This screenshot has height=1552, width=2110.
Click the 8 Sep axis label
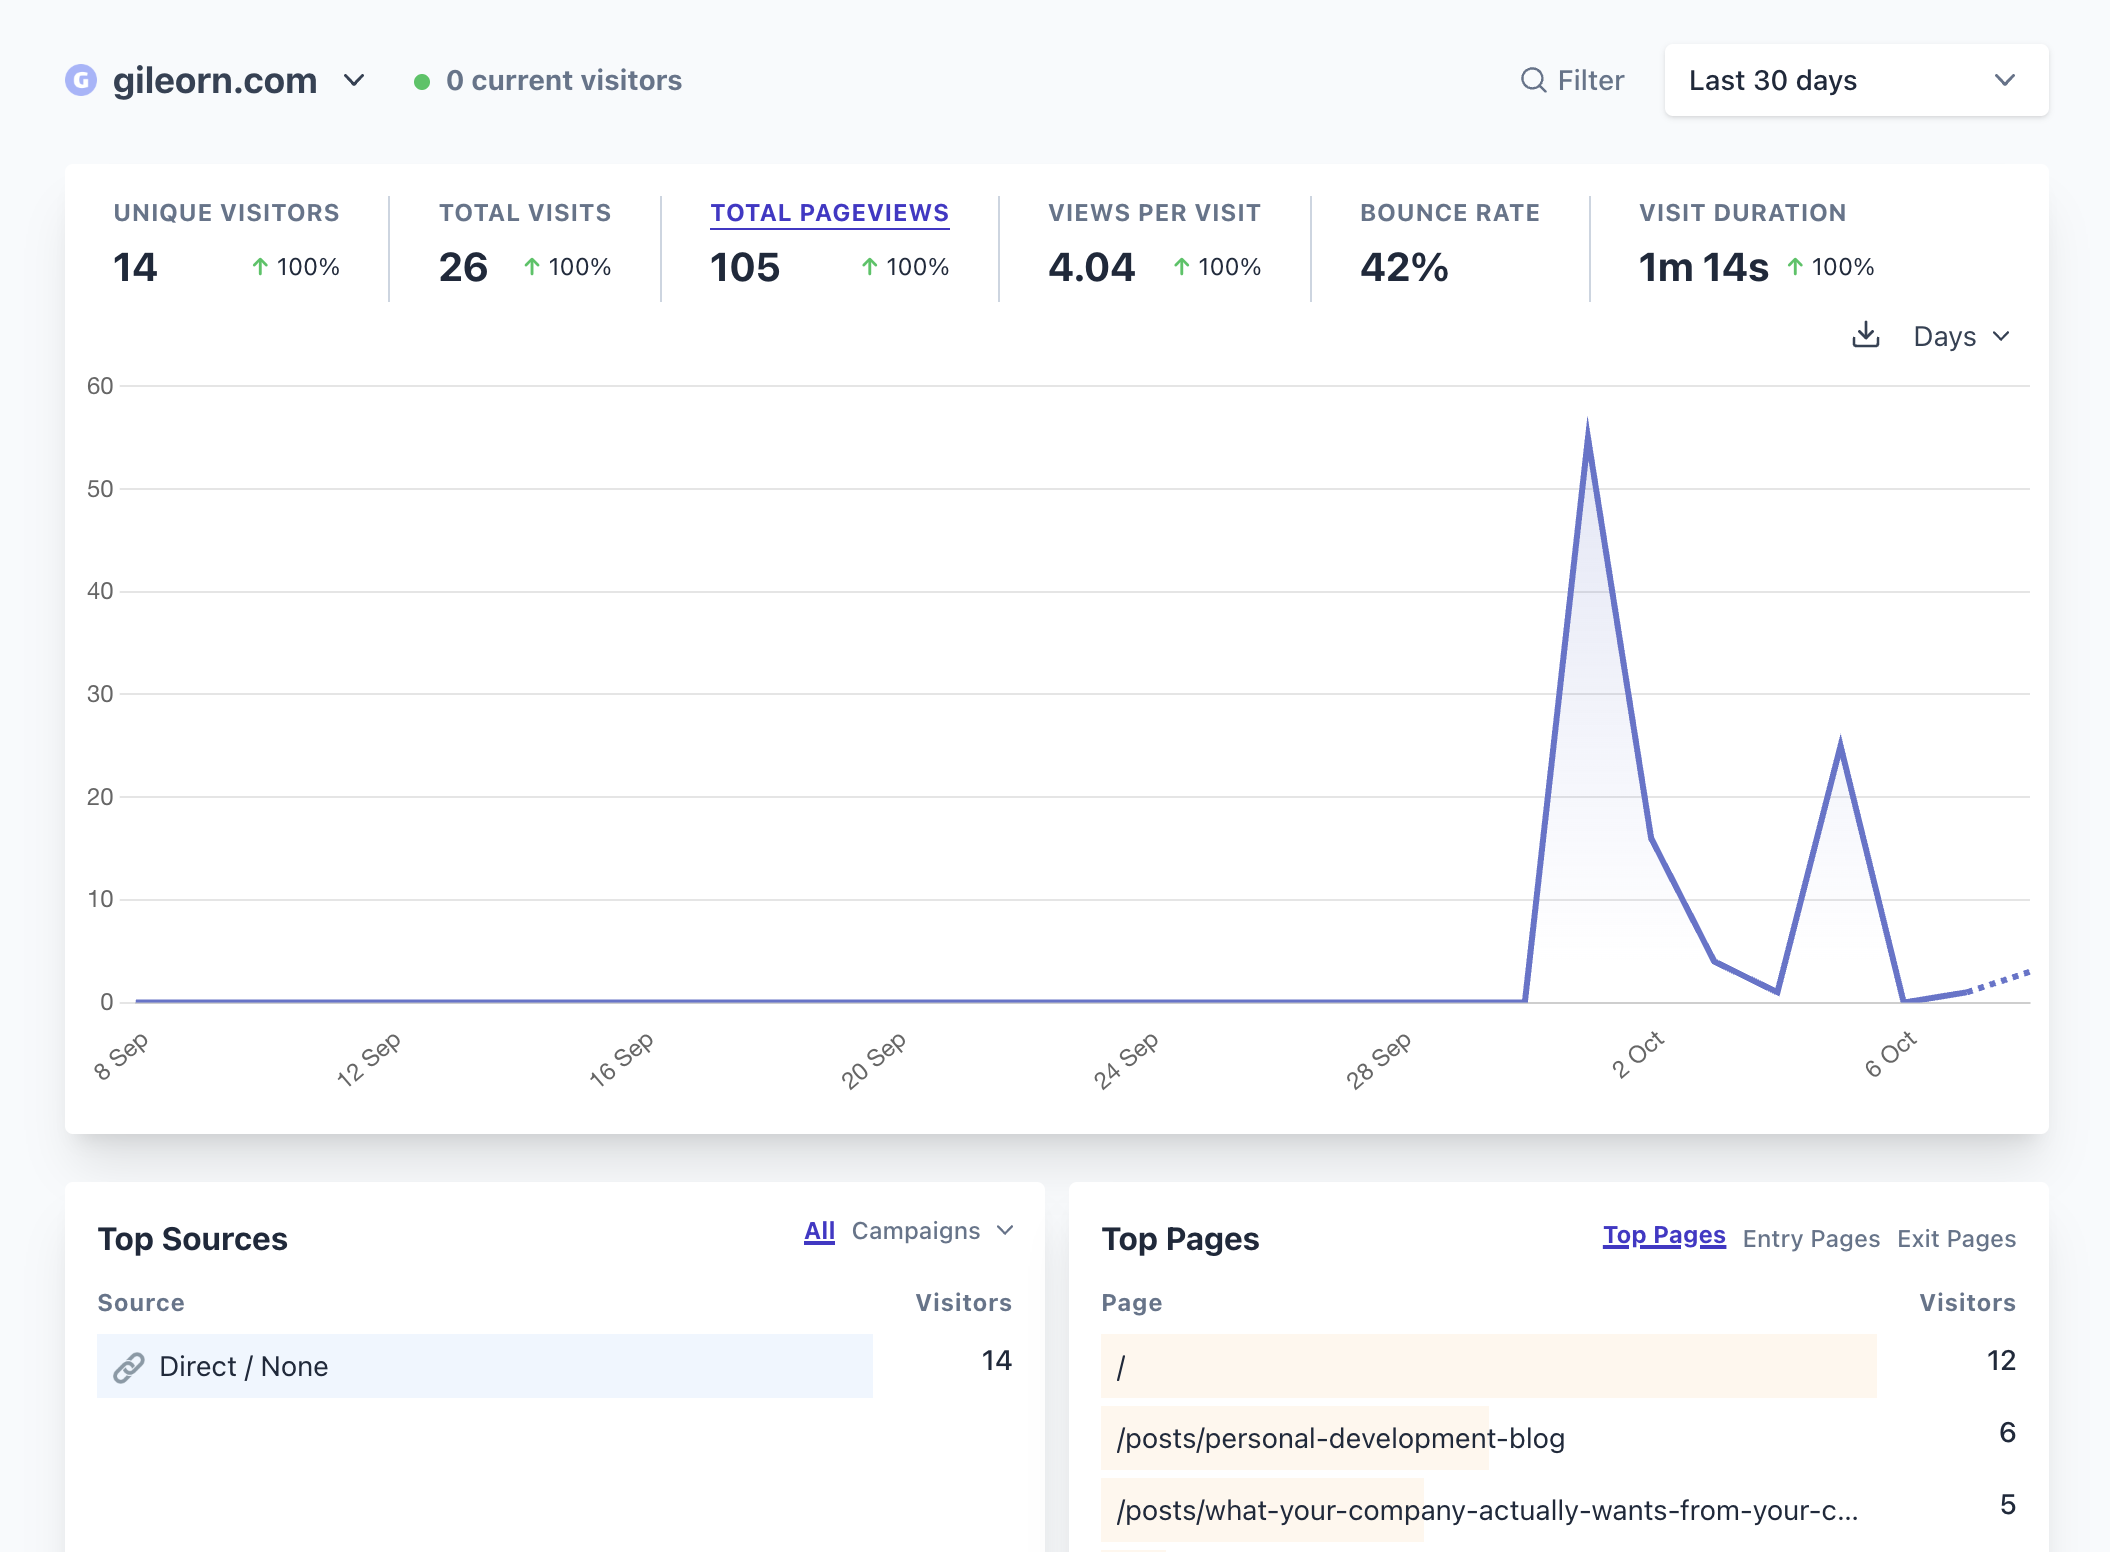coord(121,1056)
